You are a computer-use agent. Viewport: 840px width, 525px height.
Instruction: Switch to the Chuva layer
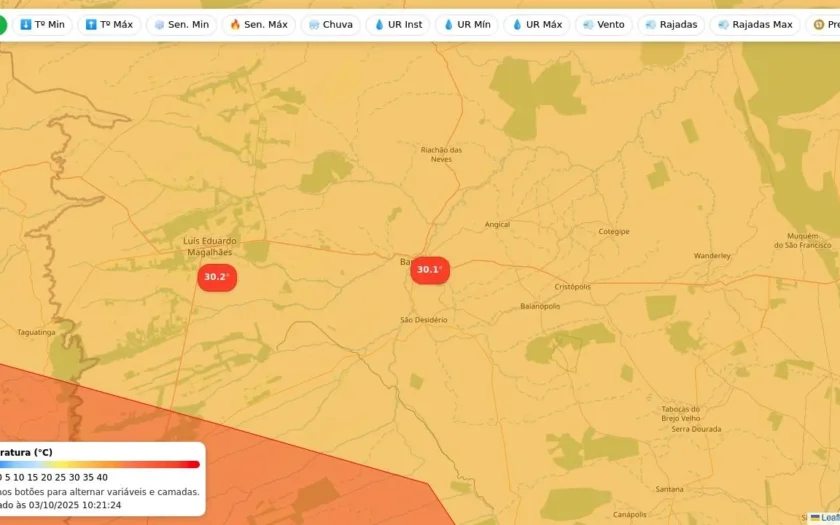pos(331,25)
